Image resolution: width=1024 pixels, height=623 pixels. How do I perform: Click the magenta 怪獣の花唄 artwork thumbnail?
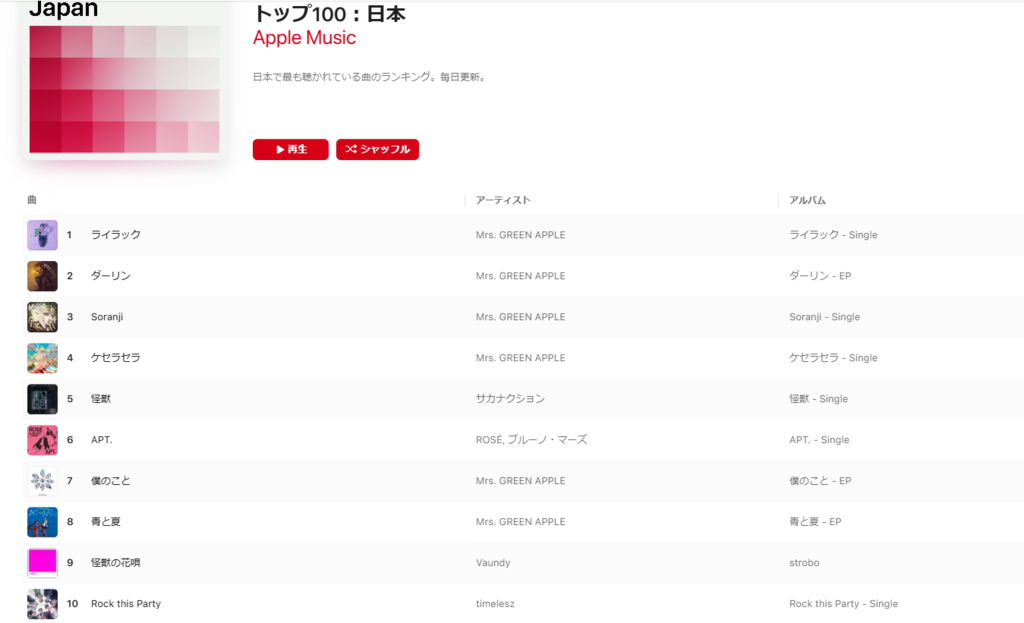(42, 563)
